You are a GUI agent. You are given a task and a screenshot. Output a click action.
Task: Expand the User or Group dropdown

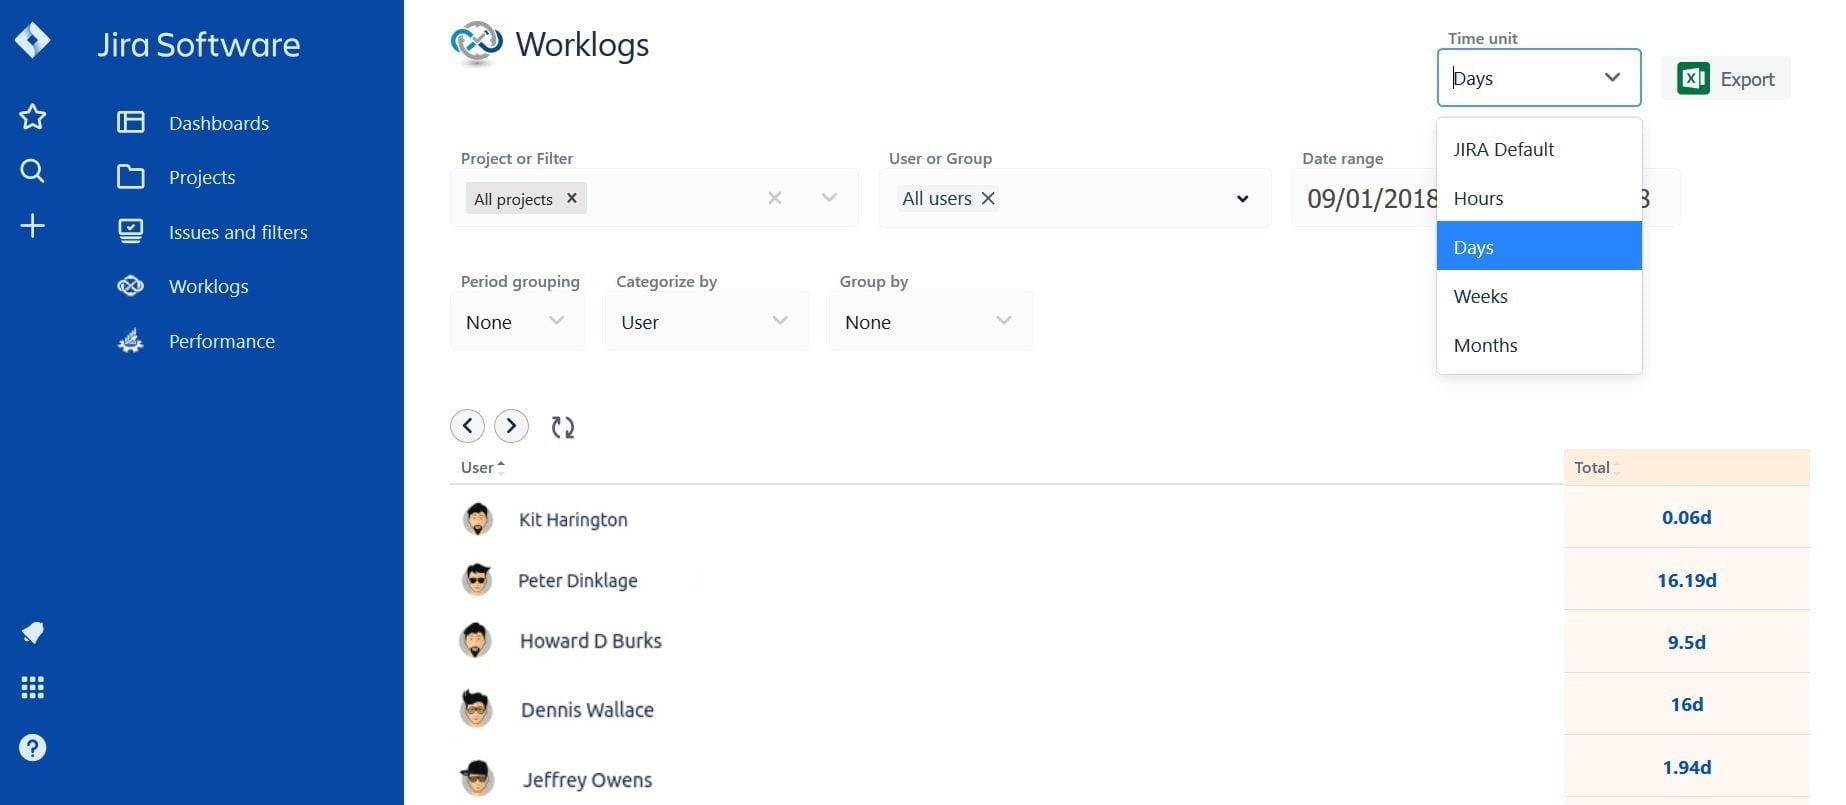click(x=1242, y=198)
